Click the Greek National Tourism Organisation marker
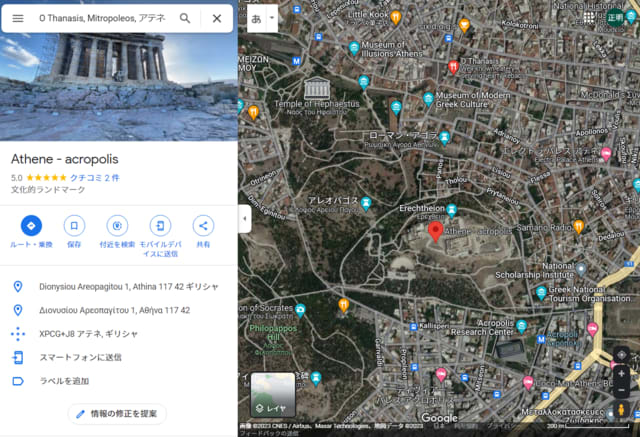The image size is (640, 437). coord(541,293)
